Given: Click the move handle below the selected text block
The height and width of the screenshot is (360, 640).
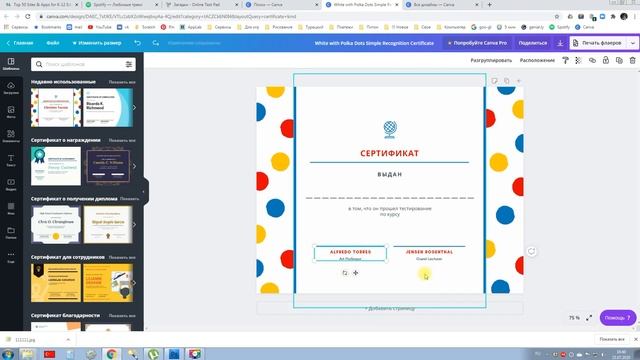Looking at the screenshot, I should pyautogui.click(x=356, y=273).
